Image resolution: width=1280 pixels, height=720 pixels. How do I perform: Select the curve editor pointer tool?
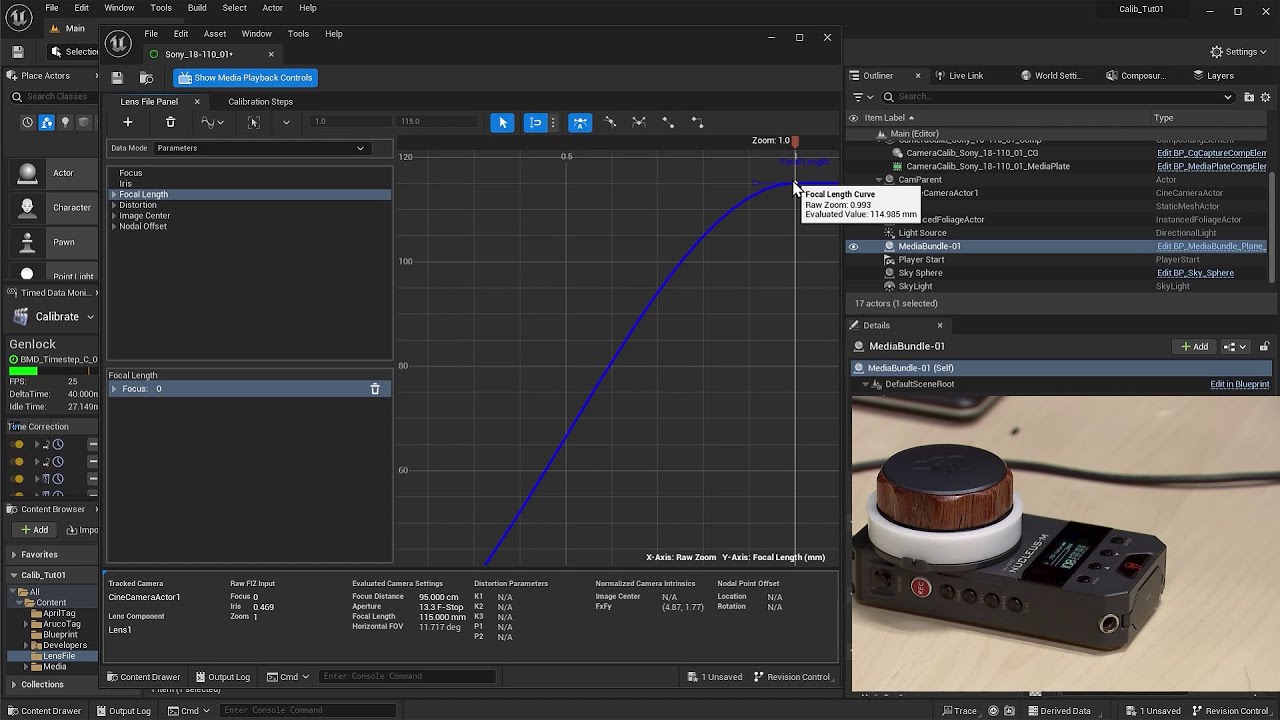[503, 122]
